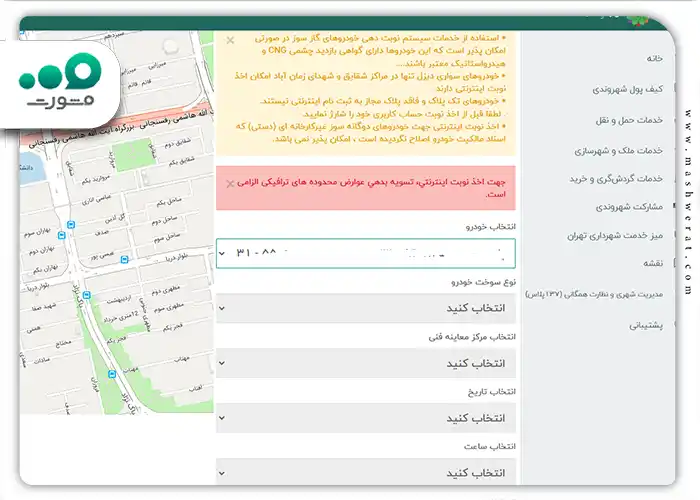Click the انتخاب خودرو field label
The image size is (700, 500).
491,227
